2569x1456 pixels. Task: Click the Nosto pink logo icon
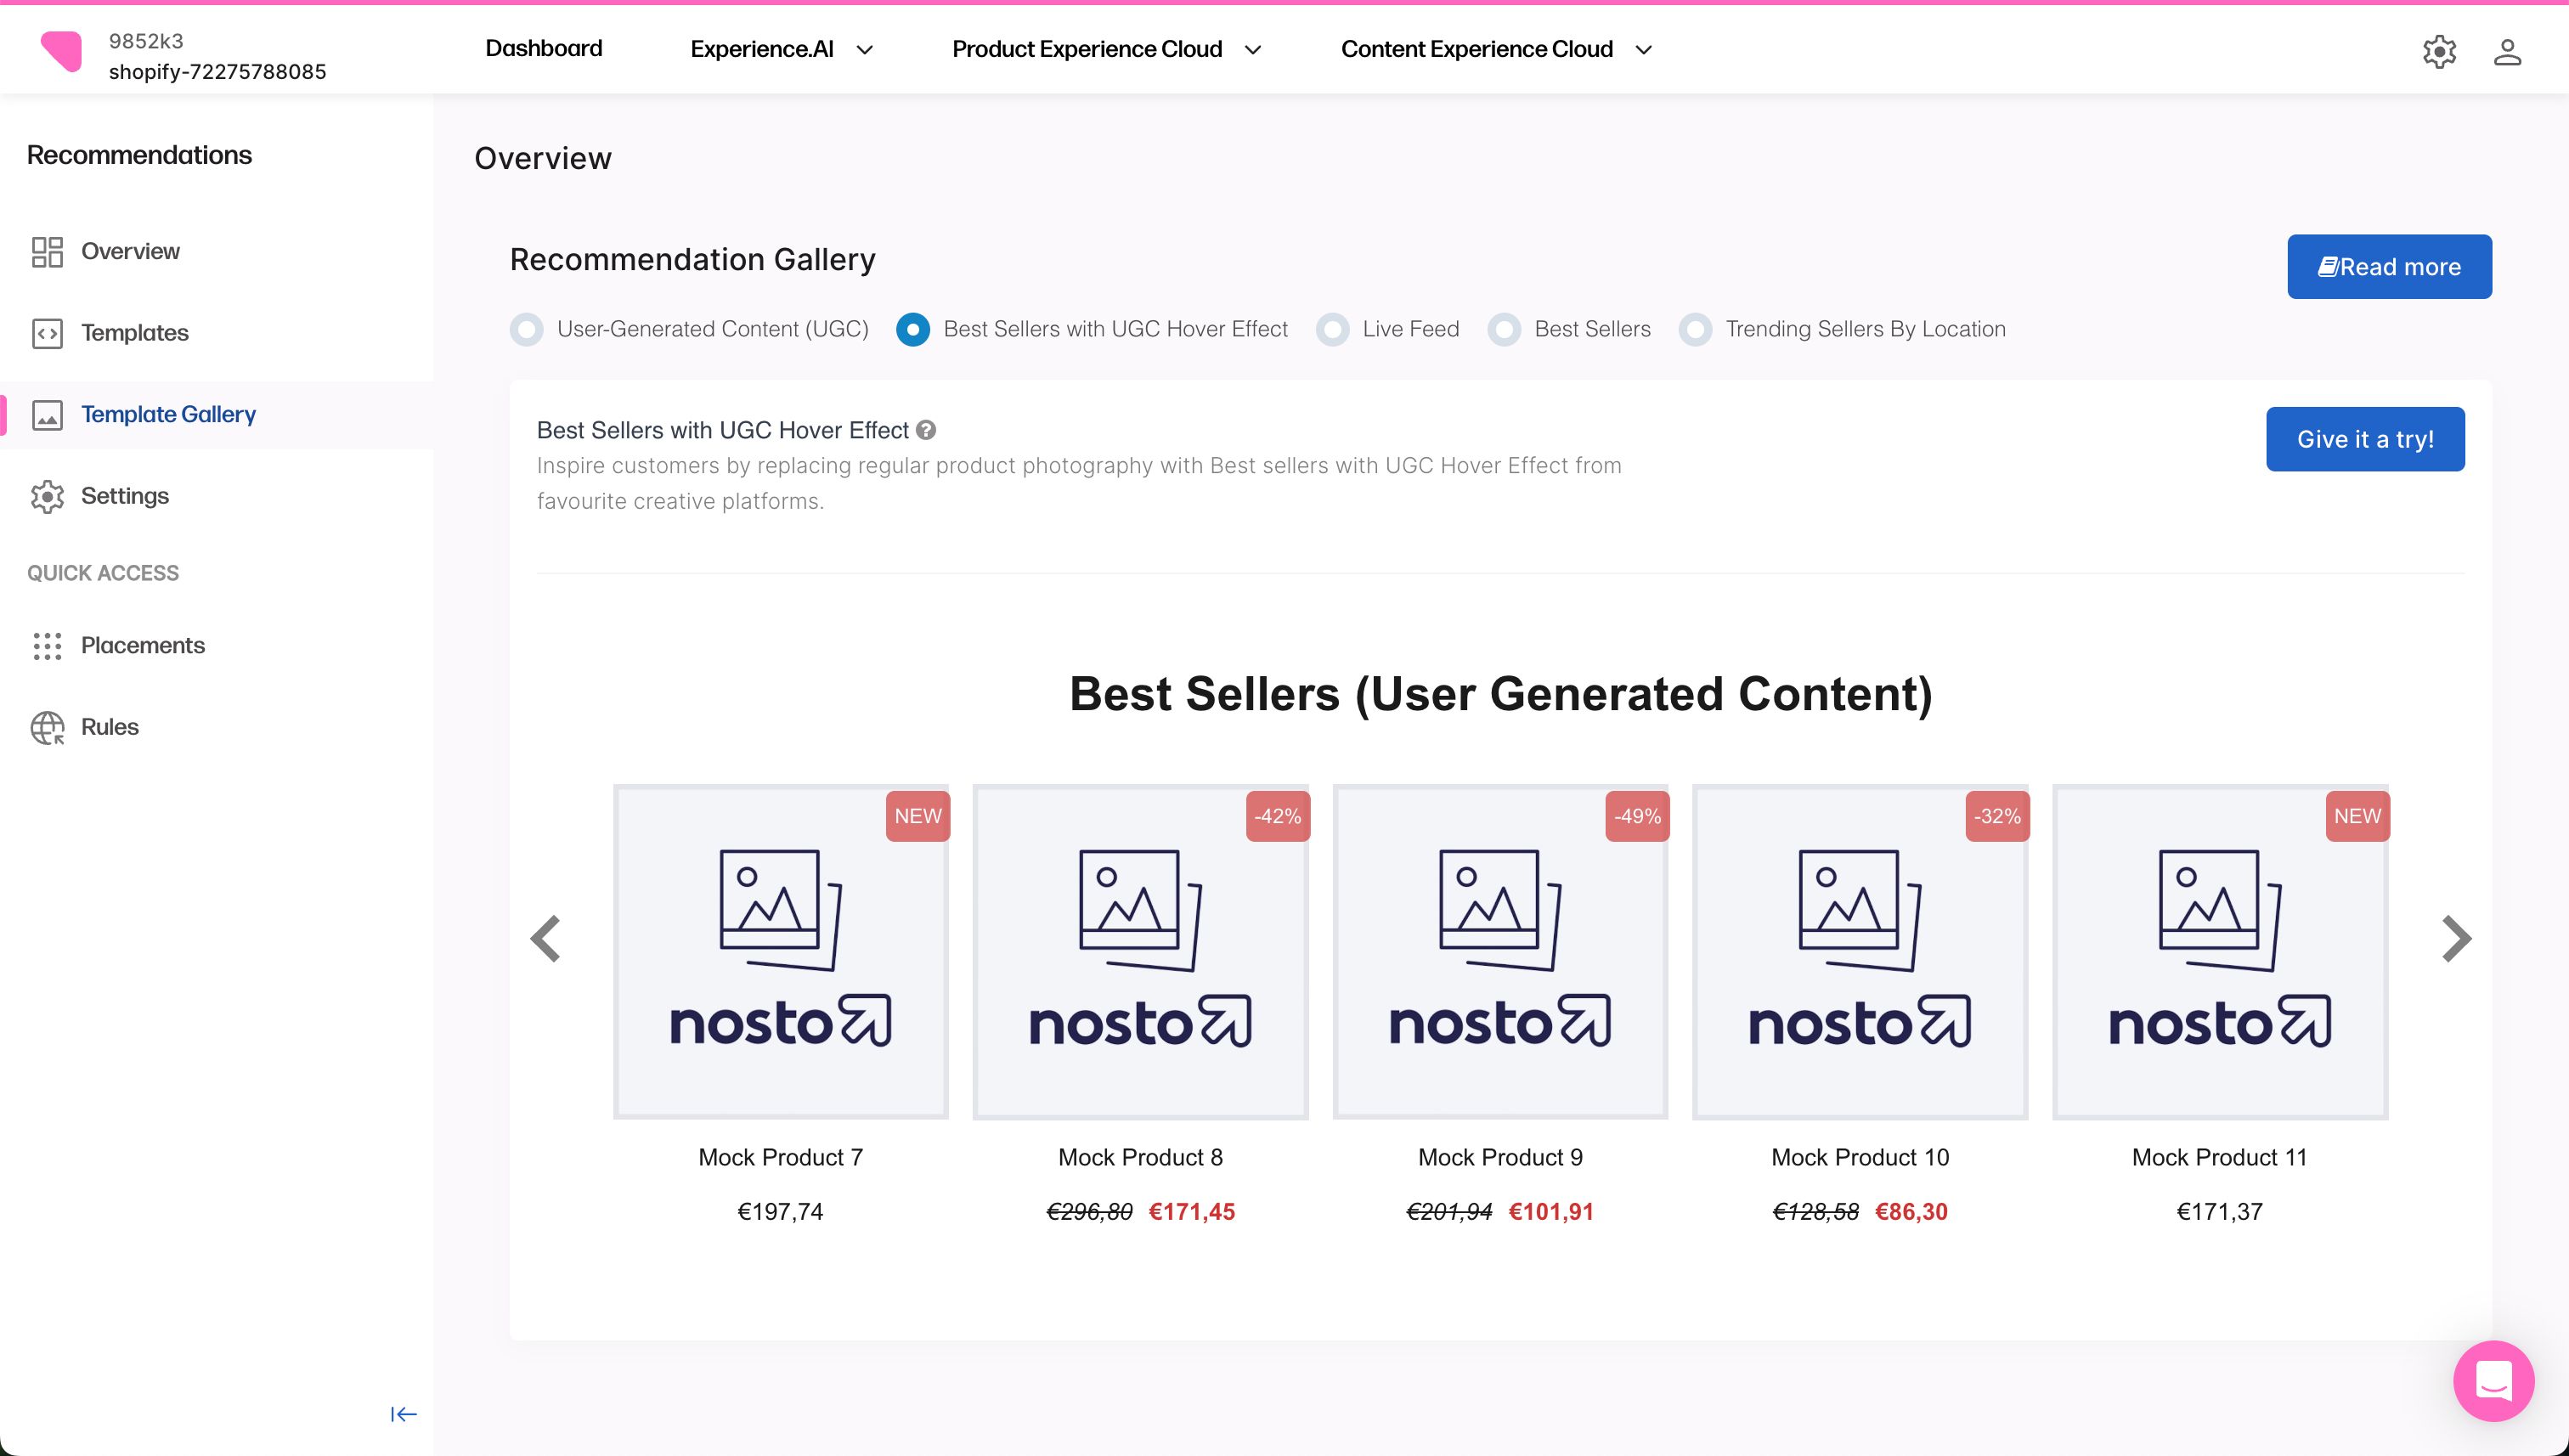tap(61, 51)
